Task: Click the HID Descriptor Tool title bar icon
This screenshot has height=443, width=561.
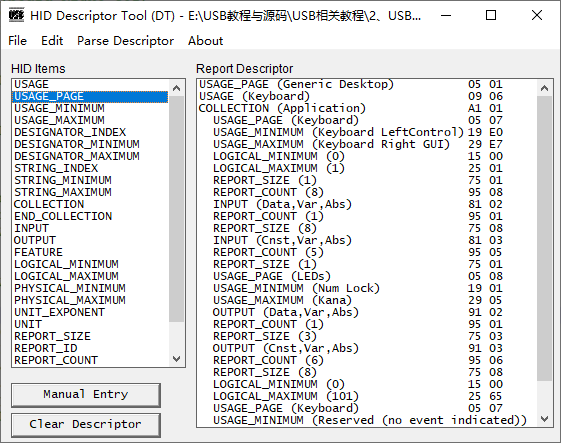Action: [16, 15]
